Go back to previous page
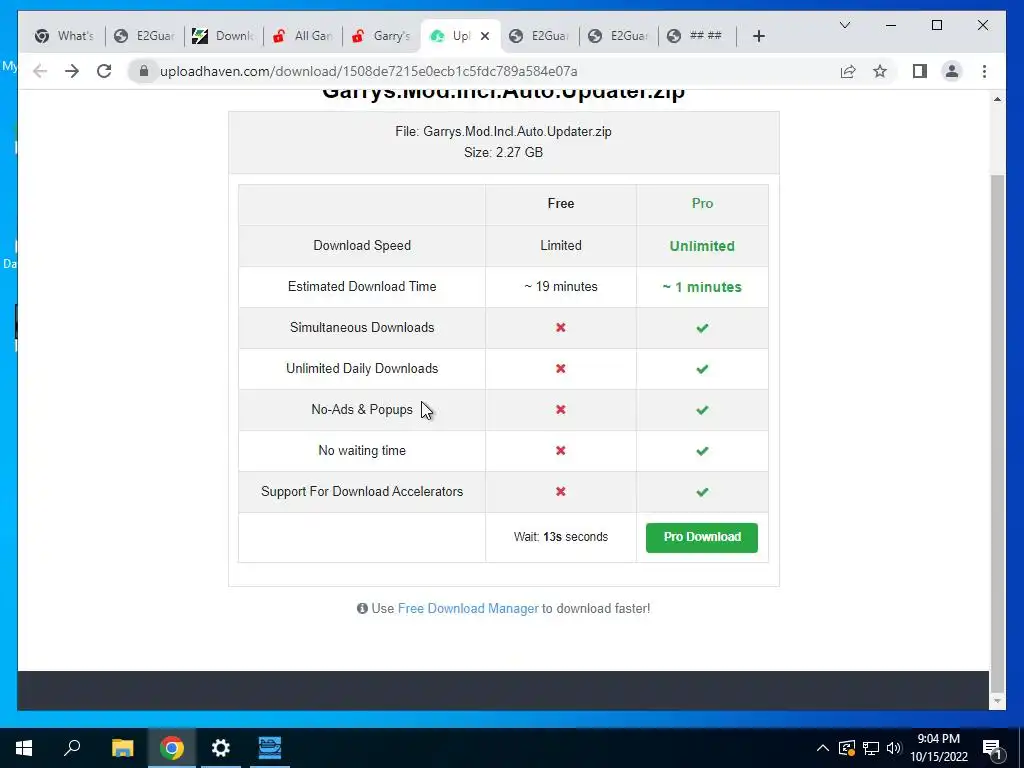The image size is (1024, 768). coord(40,71)
